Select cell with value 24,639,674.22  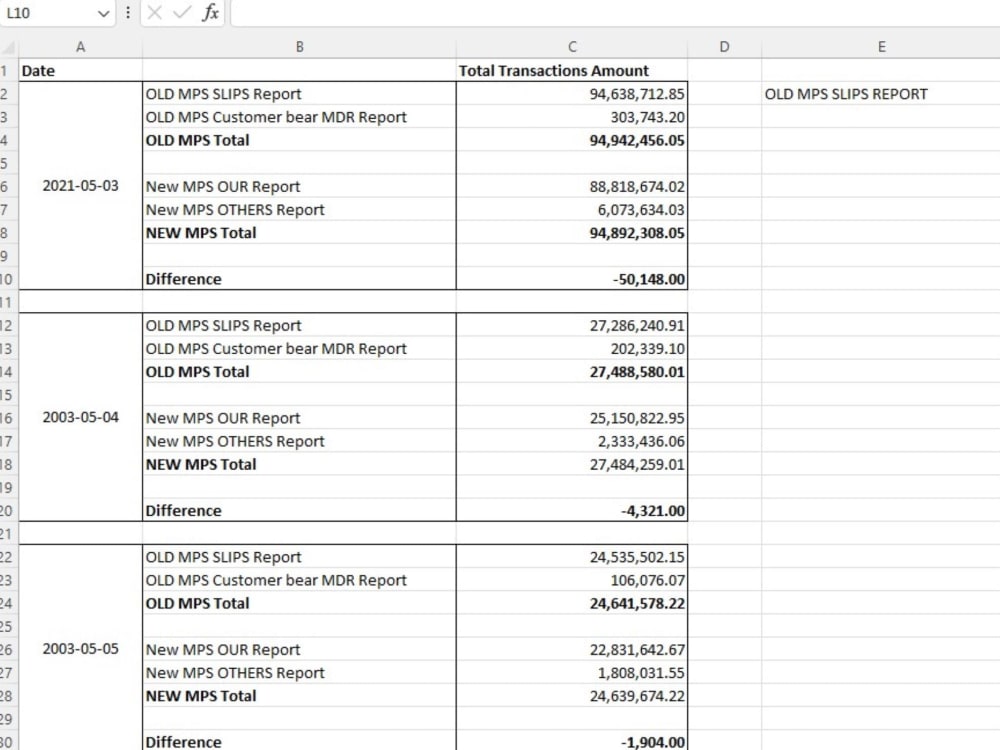[x=572, y=695]
